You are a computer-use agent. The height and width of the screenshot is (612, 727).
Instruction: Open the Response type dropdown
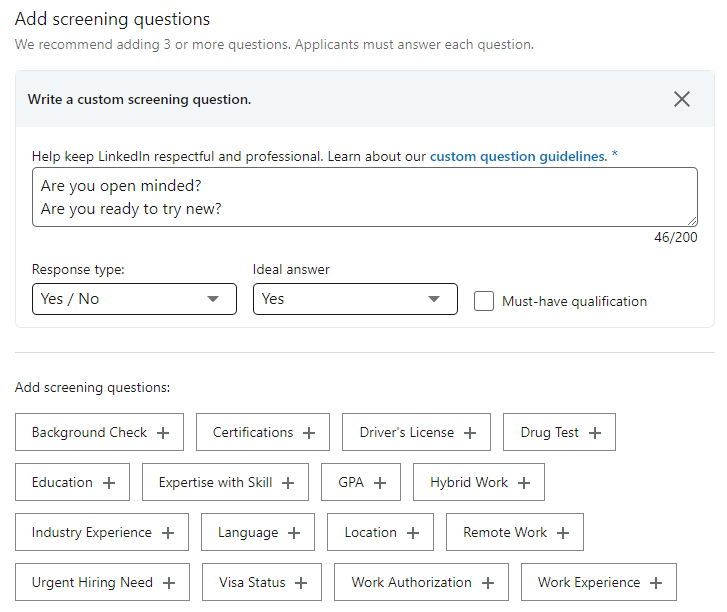134,299
